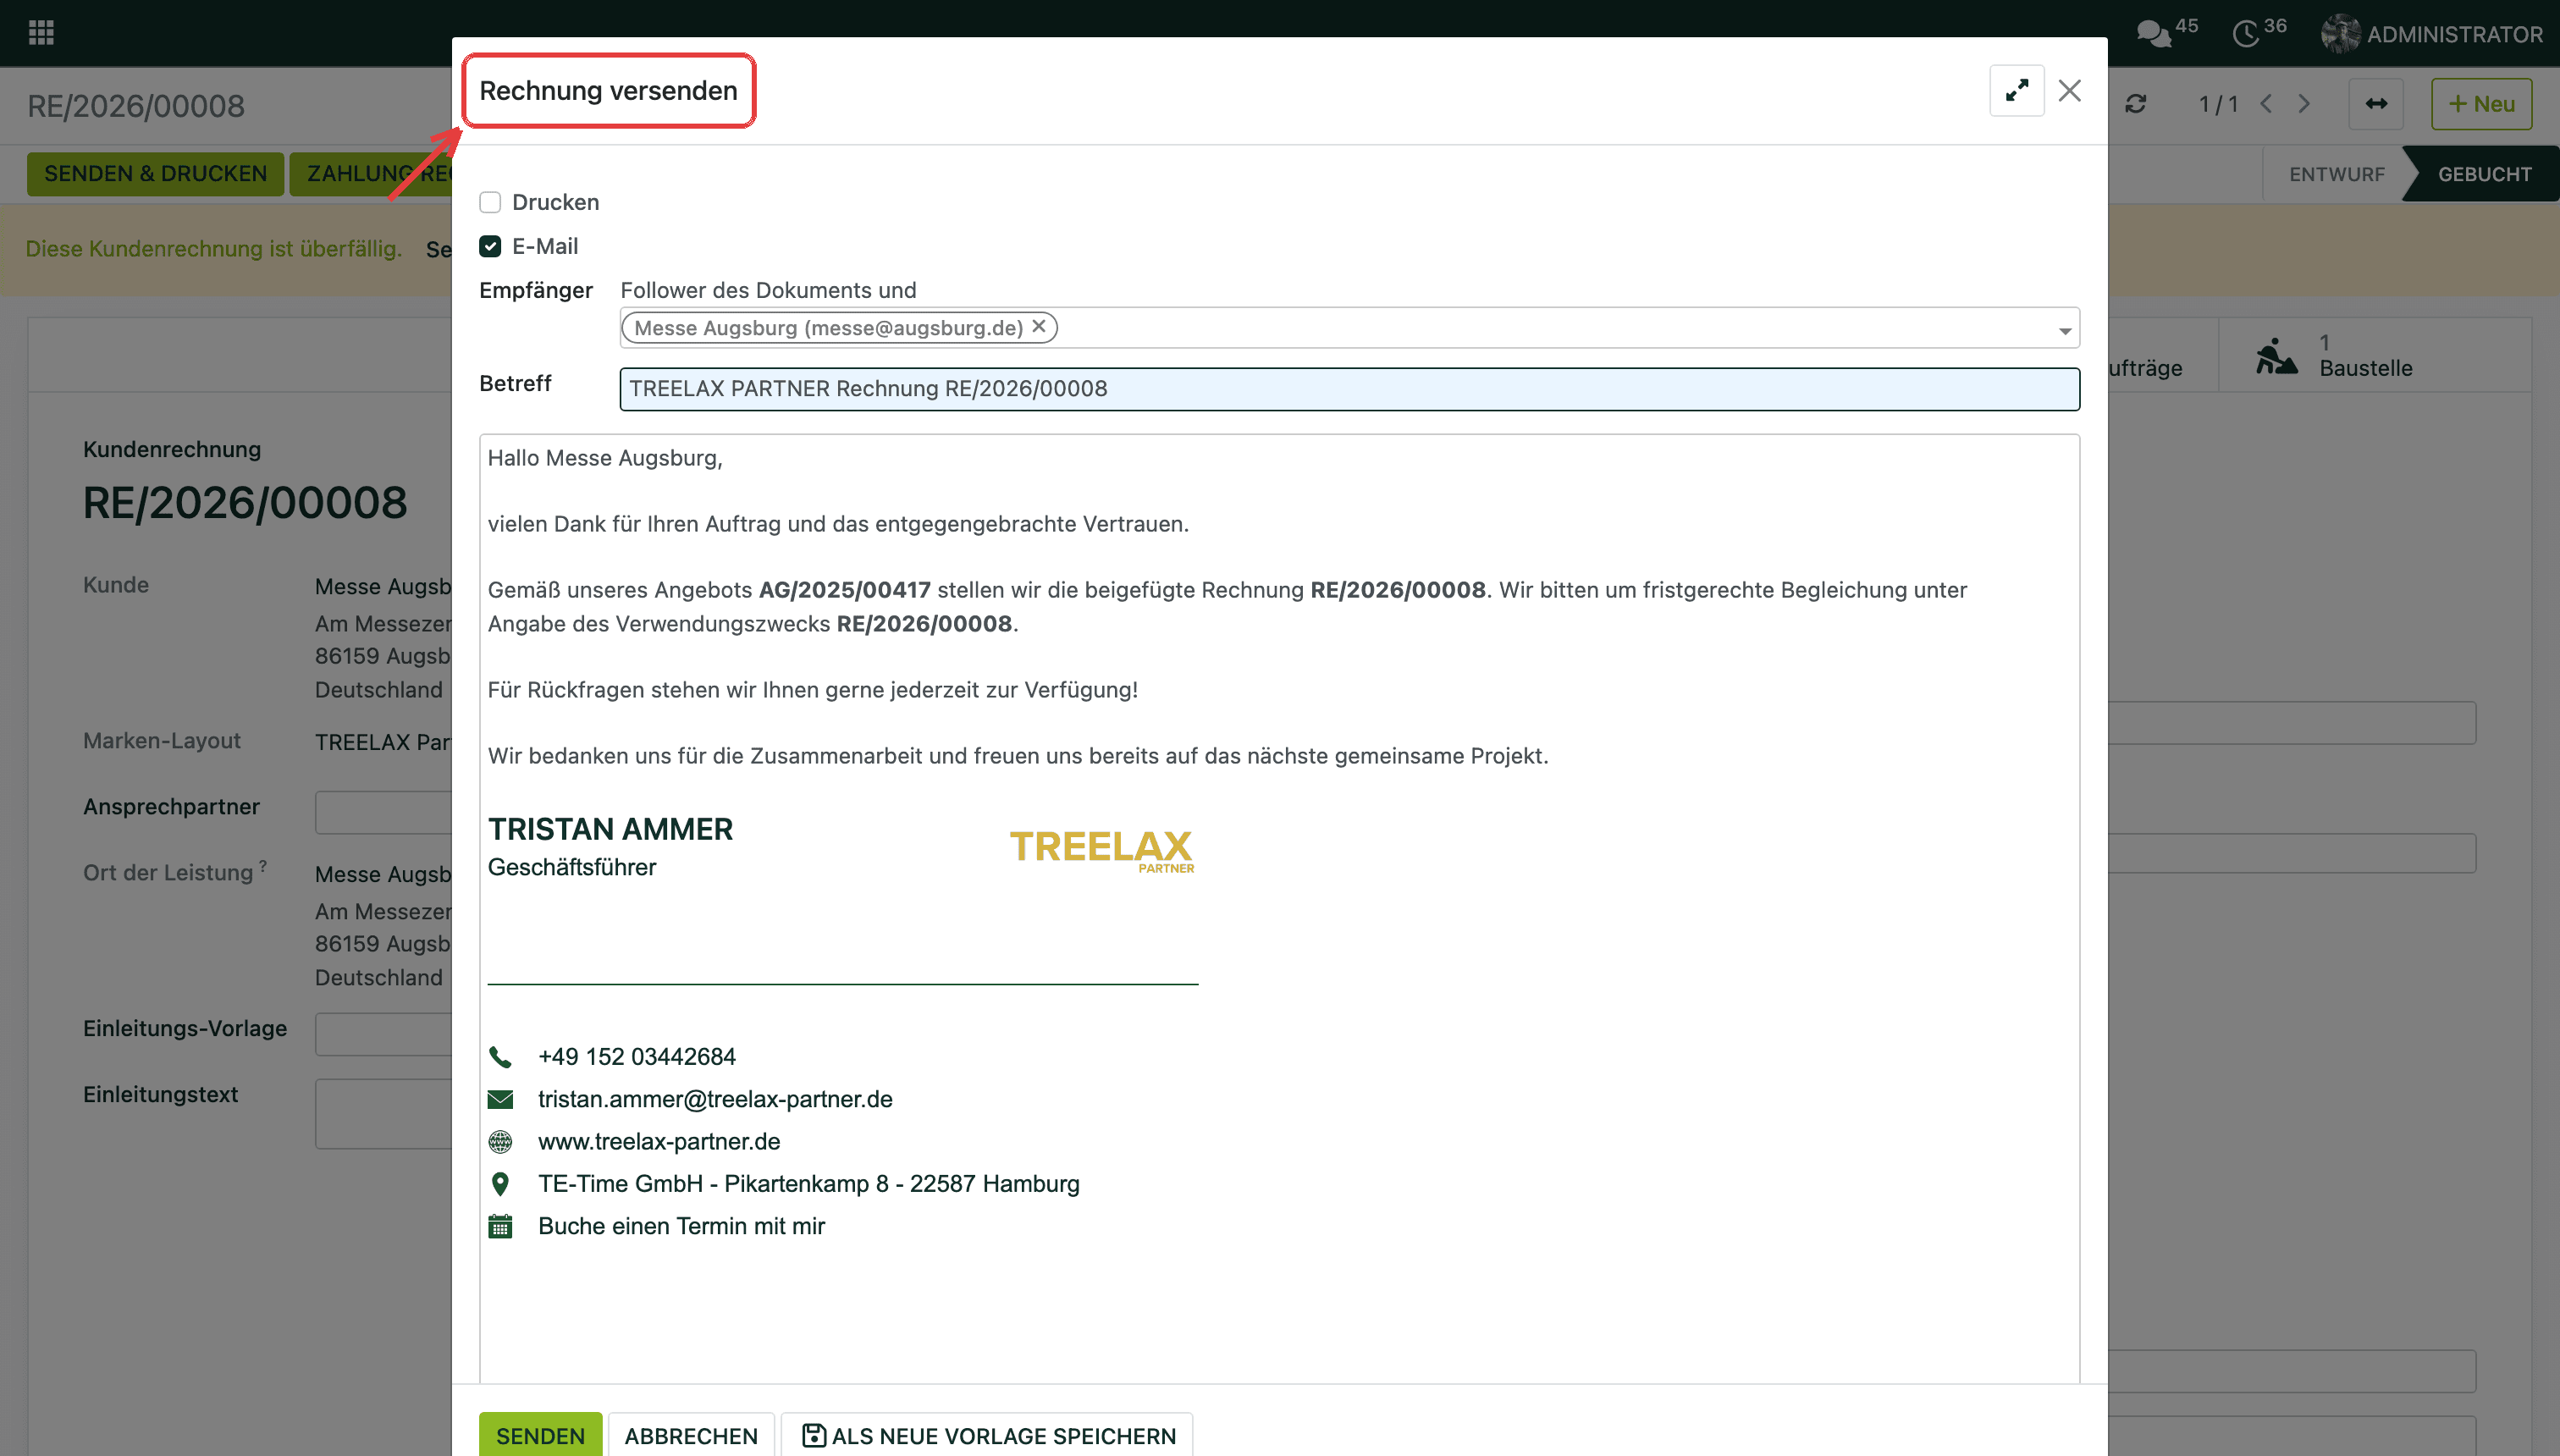This screenshot has width=2560, height=1456.
Task: Click the tristan.ammer@treelax-partner.de email link
Action: (x=715, y=1099)
